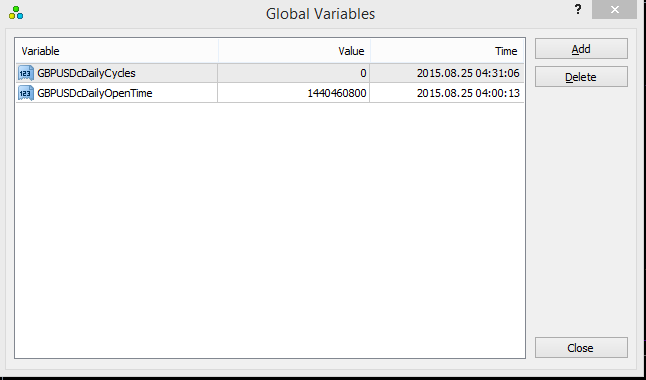
Task: Click the time 2015.08.25 04:00:13
Action: click(468, 93)
